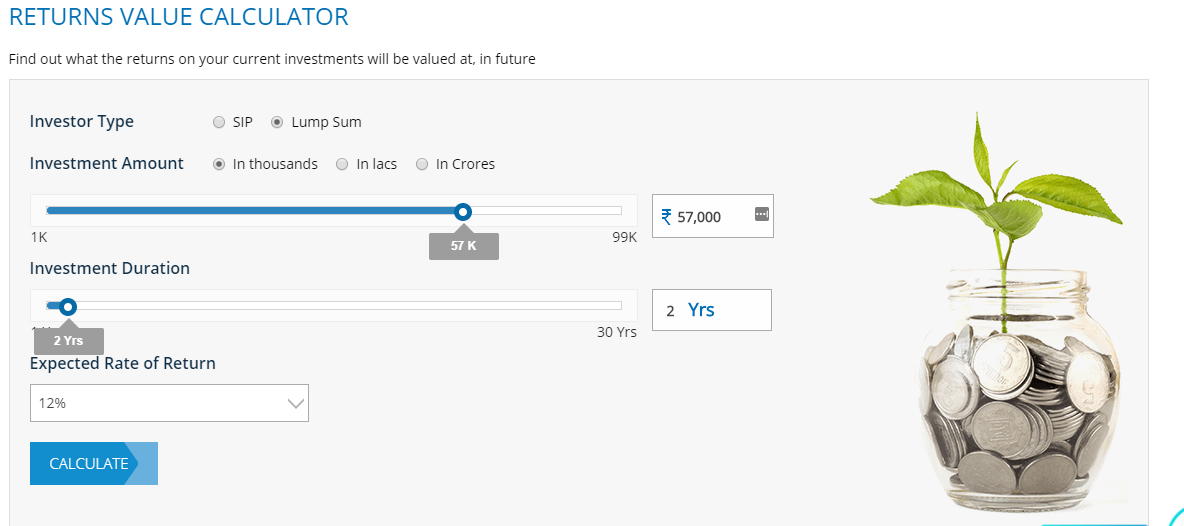The image size is (1184, 526).
Task: Click the 2 Yrs slider tooltip
Action: 68,341
